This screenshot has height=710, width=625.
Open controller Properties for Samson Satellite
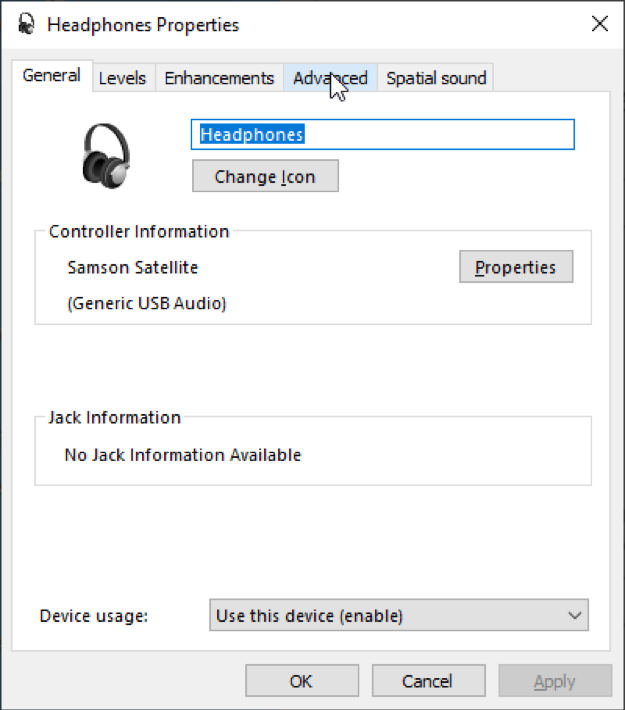tap(515, 267)
